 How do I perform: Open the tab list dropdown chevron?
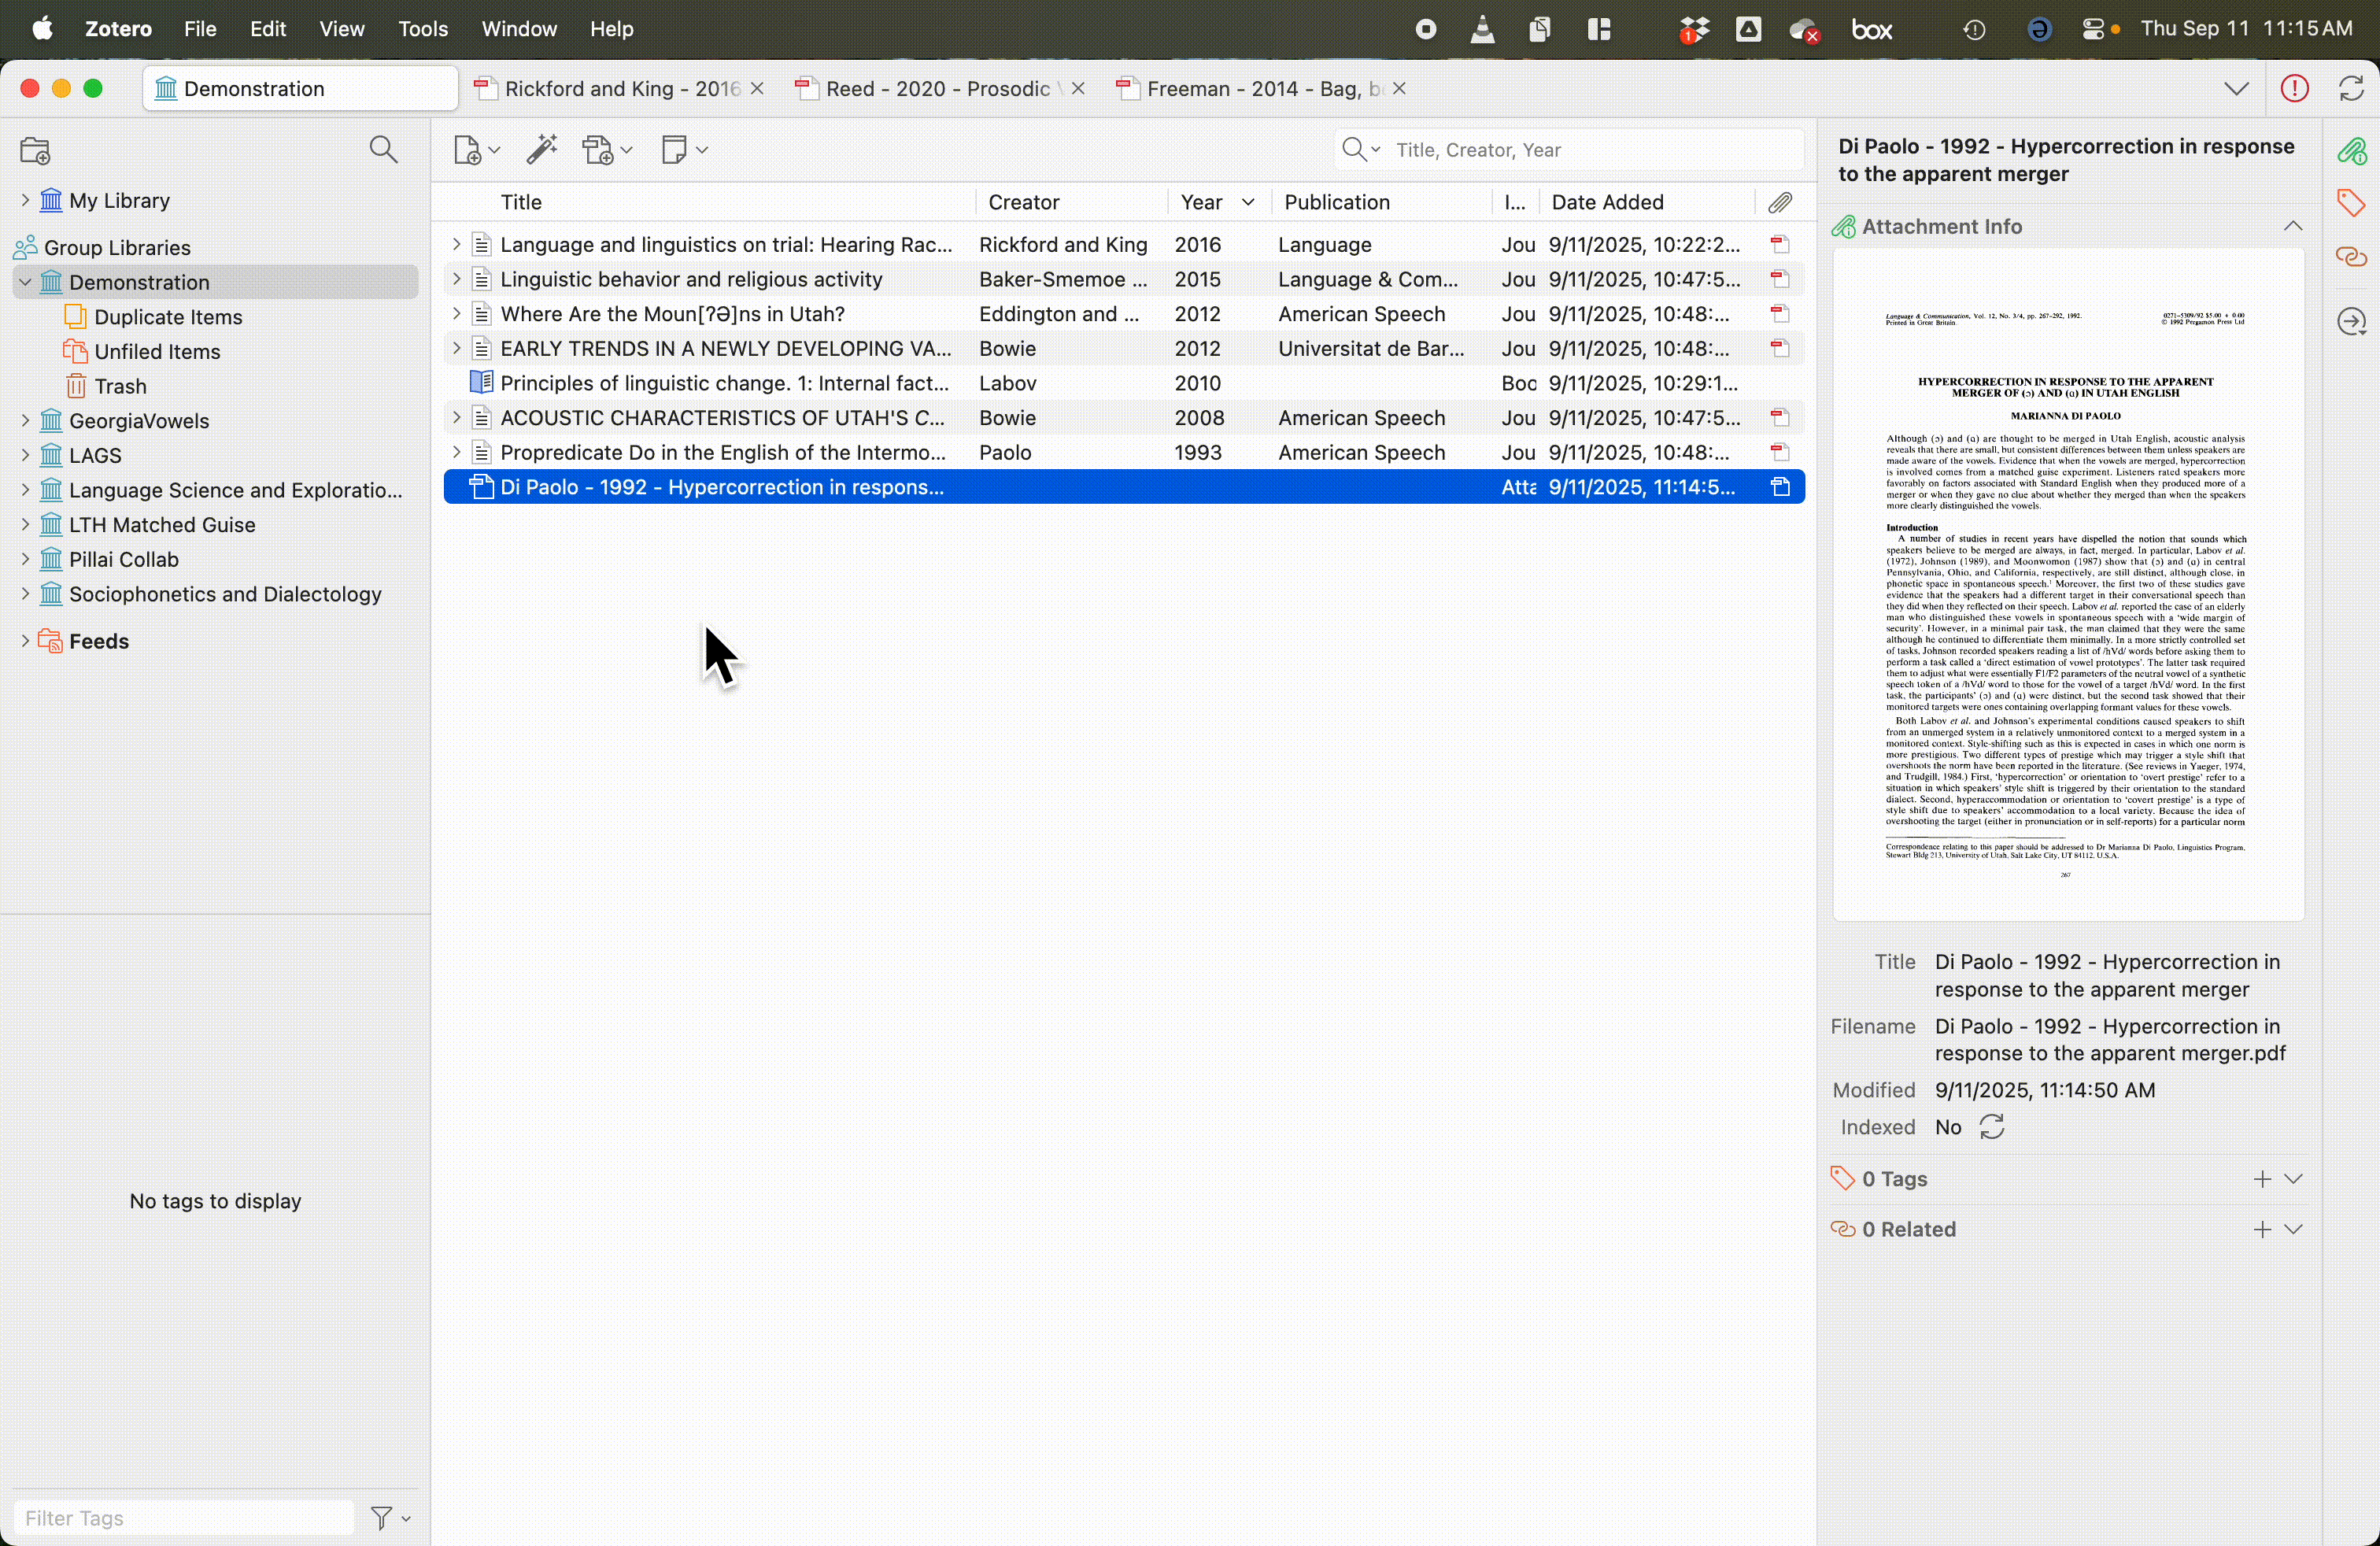[x=2236, y=89]
